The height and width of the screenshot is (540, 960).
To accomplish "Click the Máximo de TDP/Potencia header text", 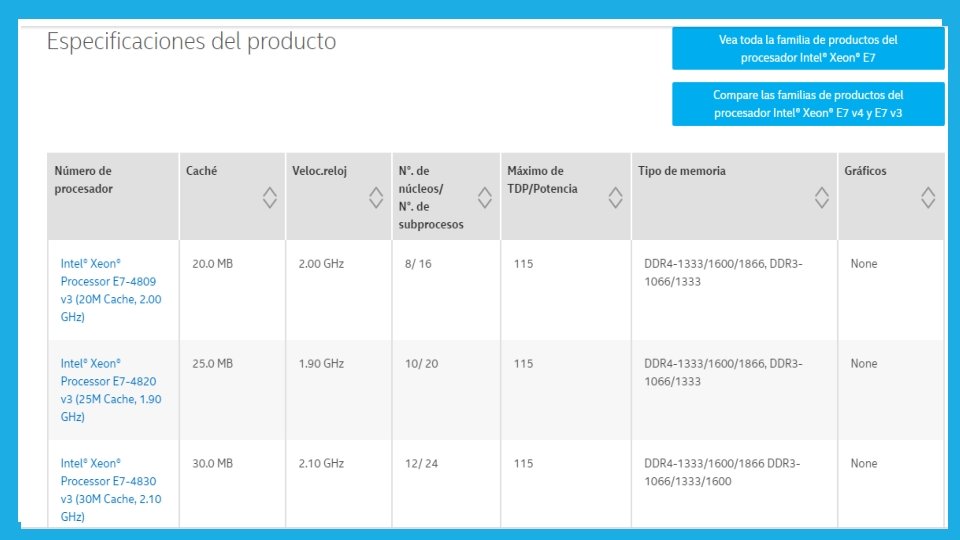I will point(542,179).
